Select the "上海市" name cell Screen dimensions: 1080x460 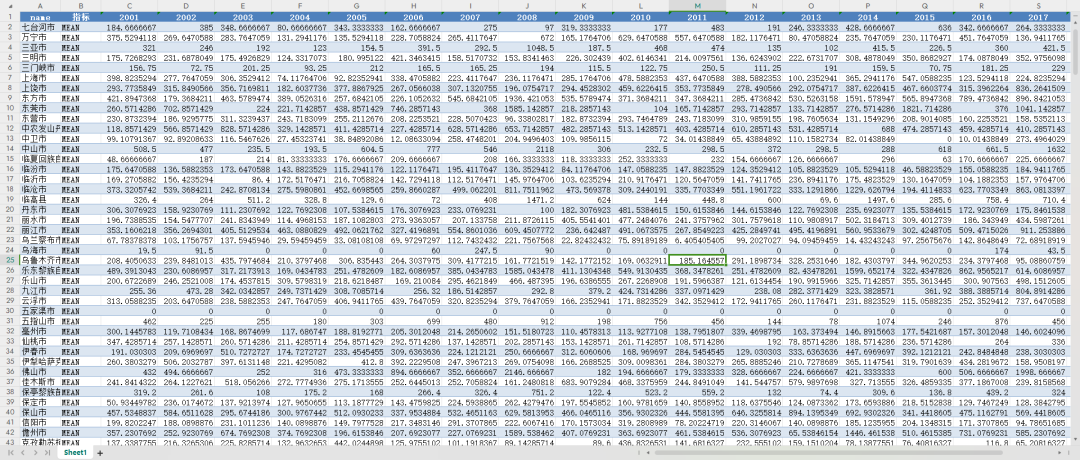(39, 79)
